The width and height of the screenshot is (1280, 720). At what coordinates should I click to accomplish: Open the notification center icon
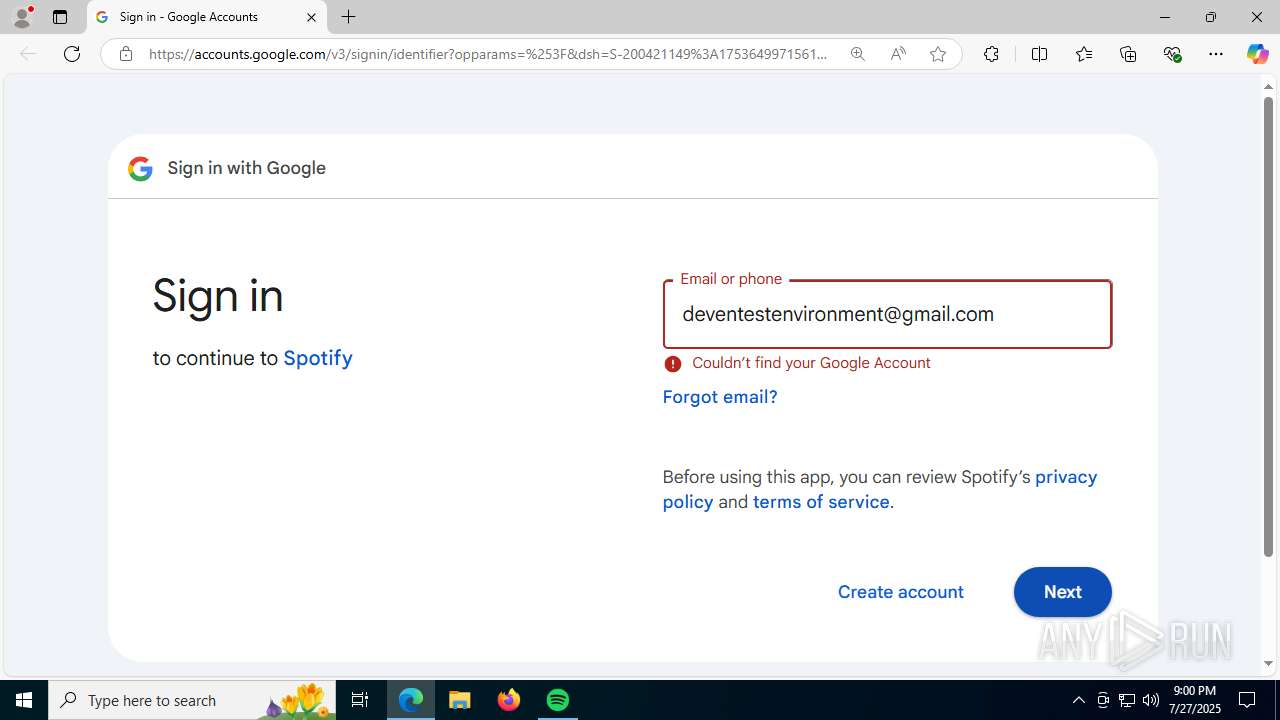coord(1248,700)
